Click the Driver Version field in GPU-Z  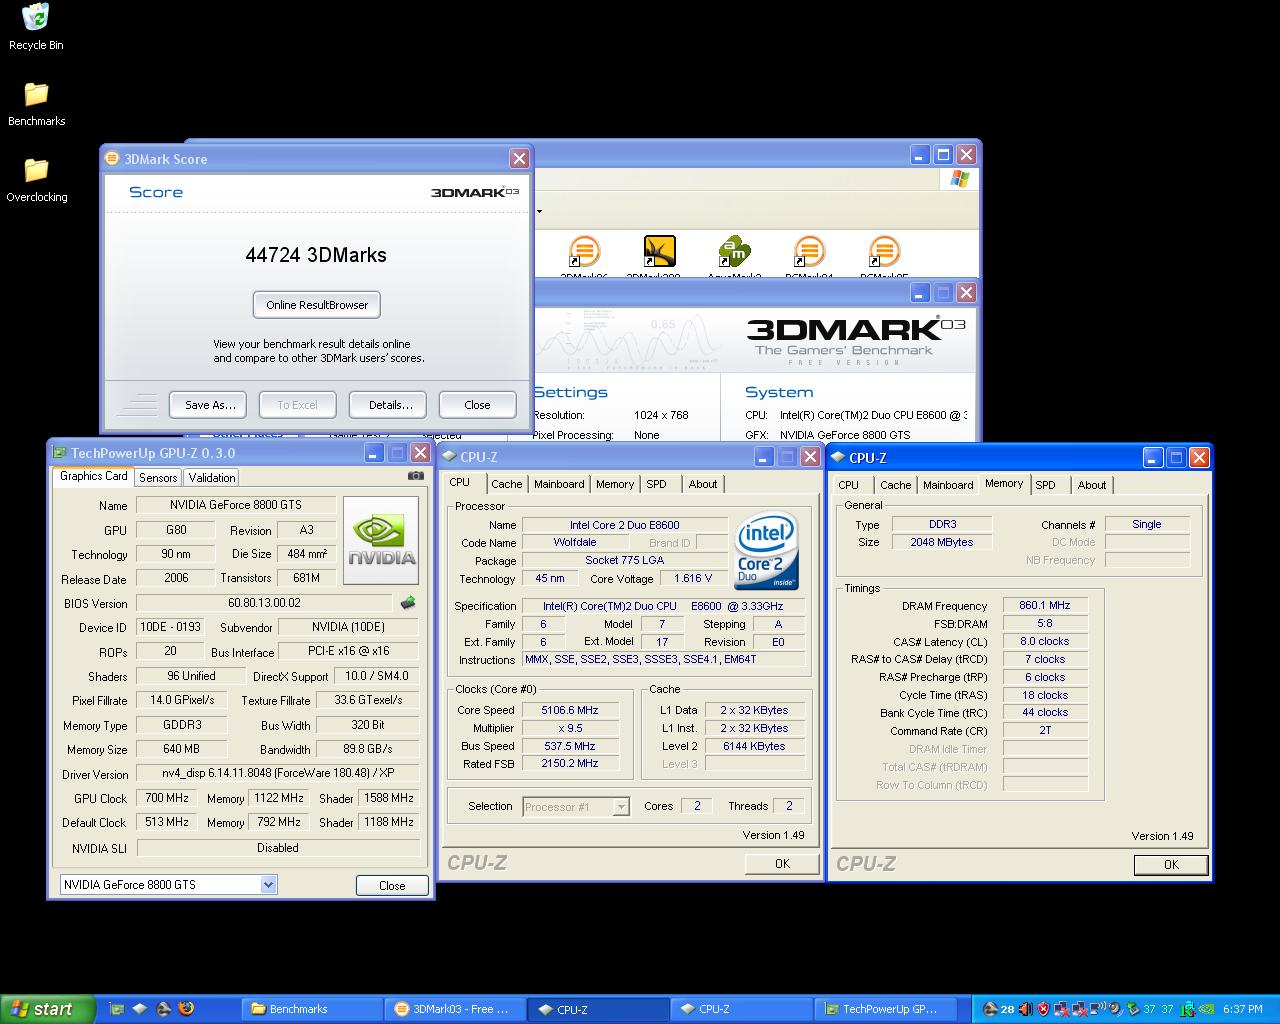tap(278, 774)
